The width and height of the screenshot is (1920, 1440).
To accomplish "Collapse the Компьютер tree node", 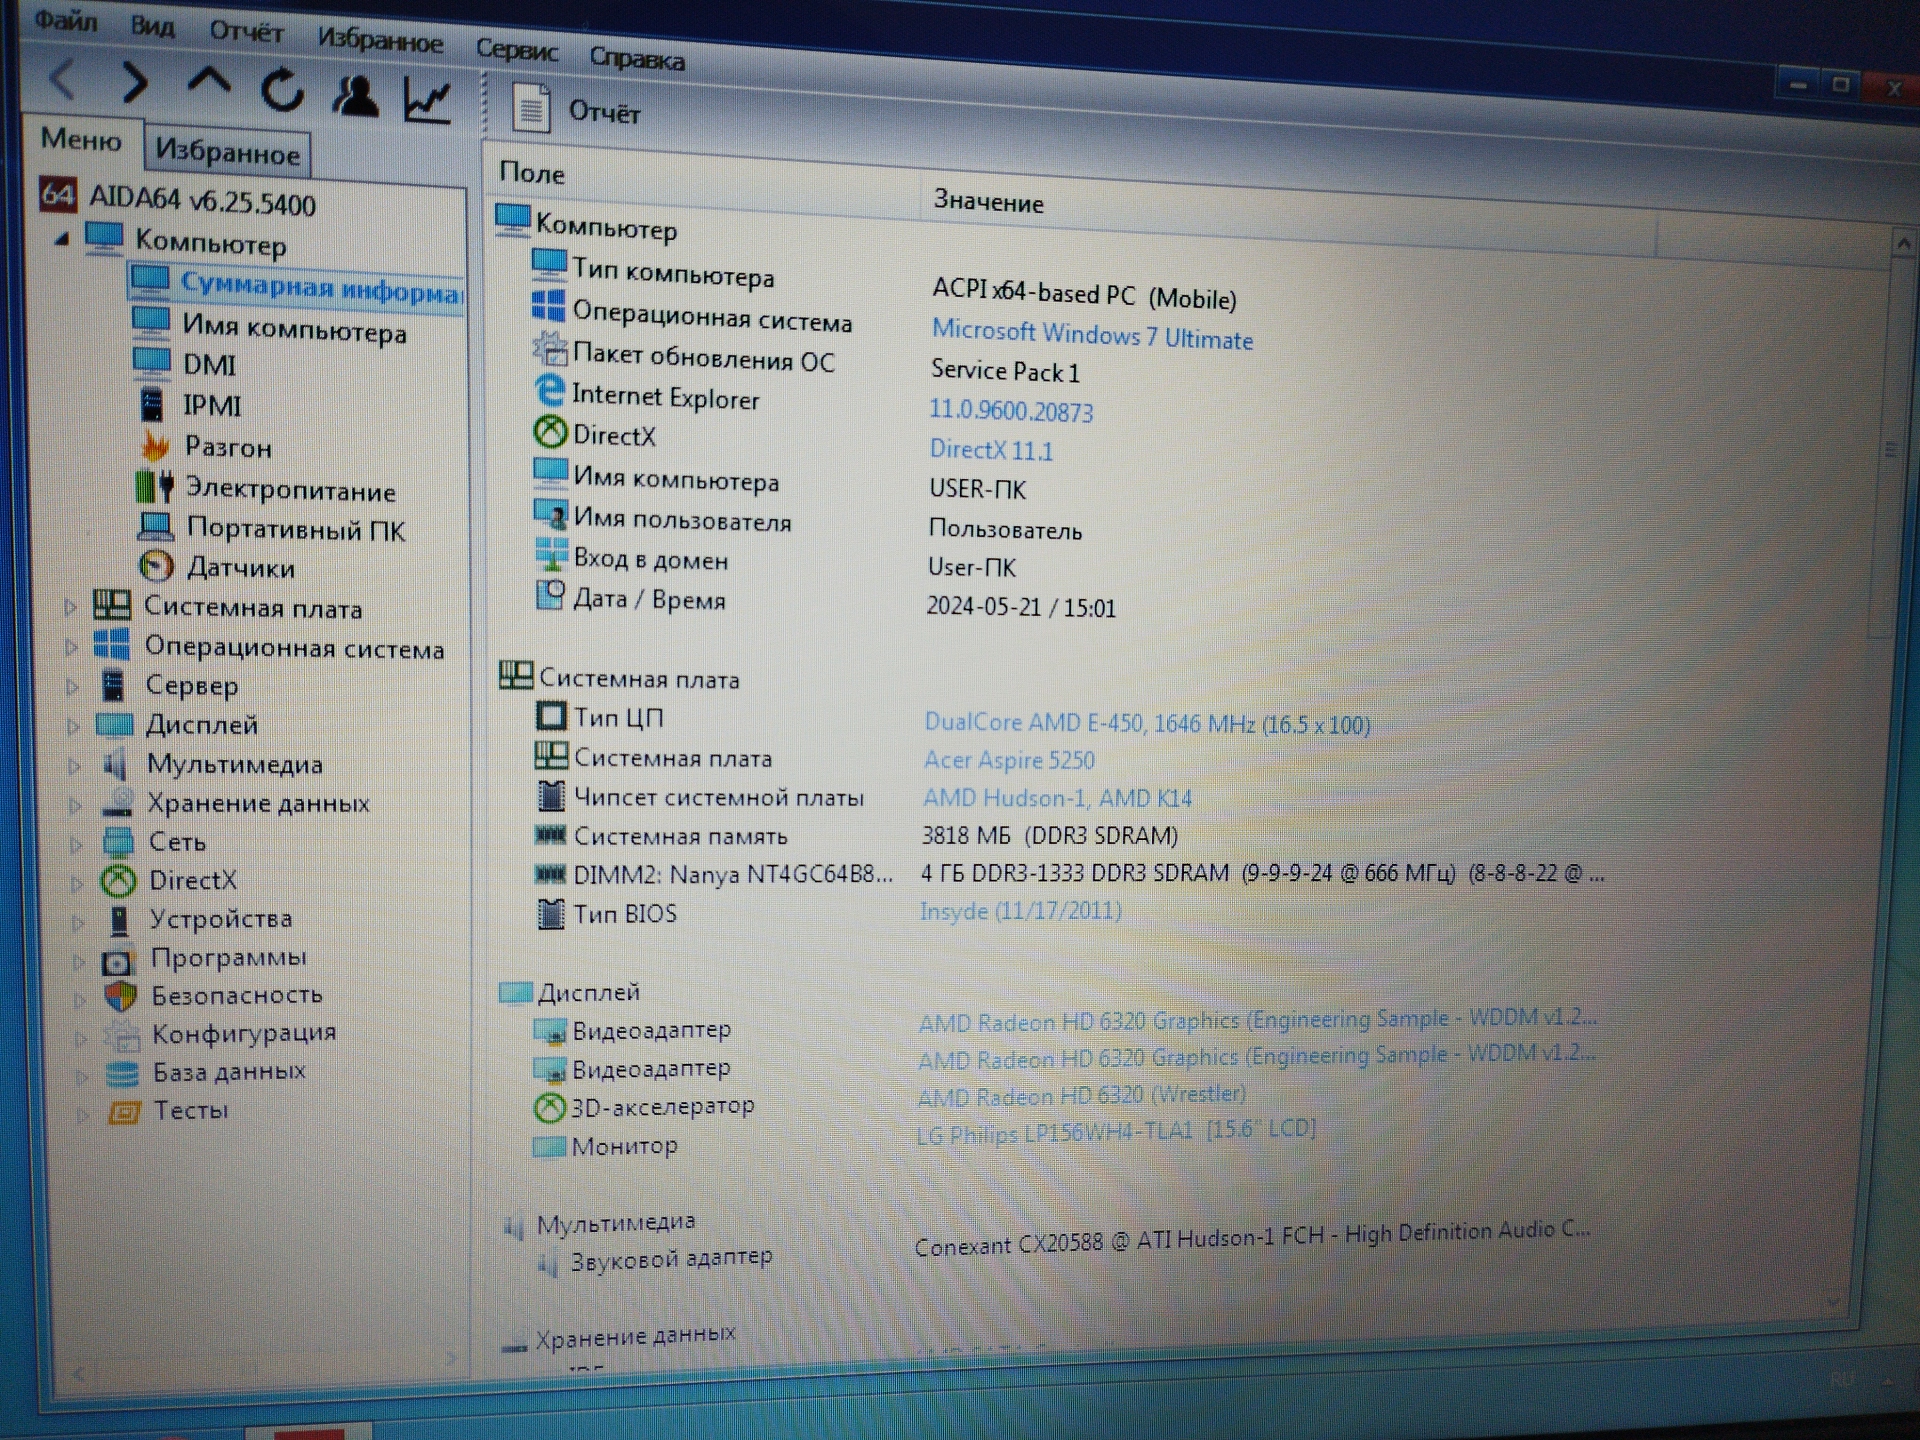I will 63,239.
